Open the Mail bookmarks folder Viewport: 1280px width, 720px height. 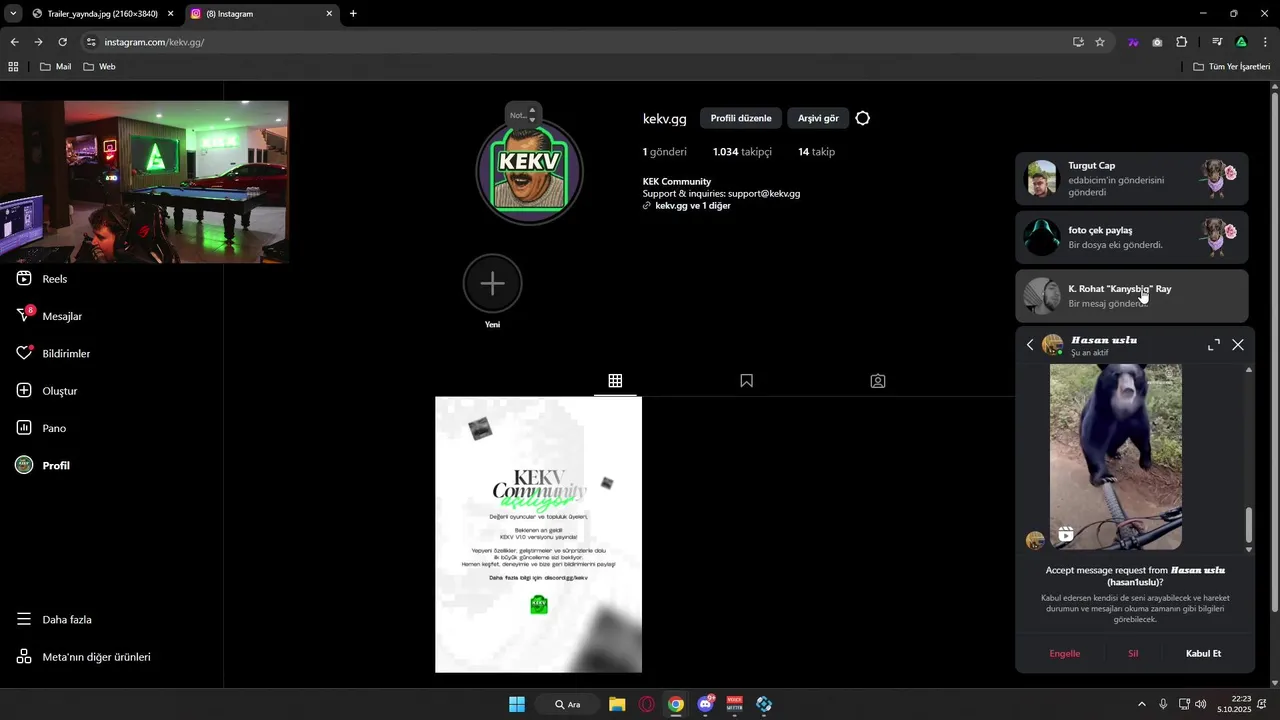[55, 66]
